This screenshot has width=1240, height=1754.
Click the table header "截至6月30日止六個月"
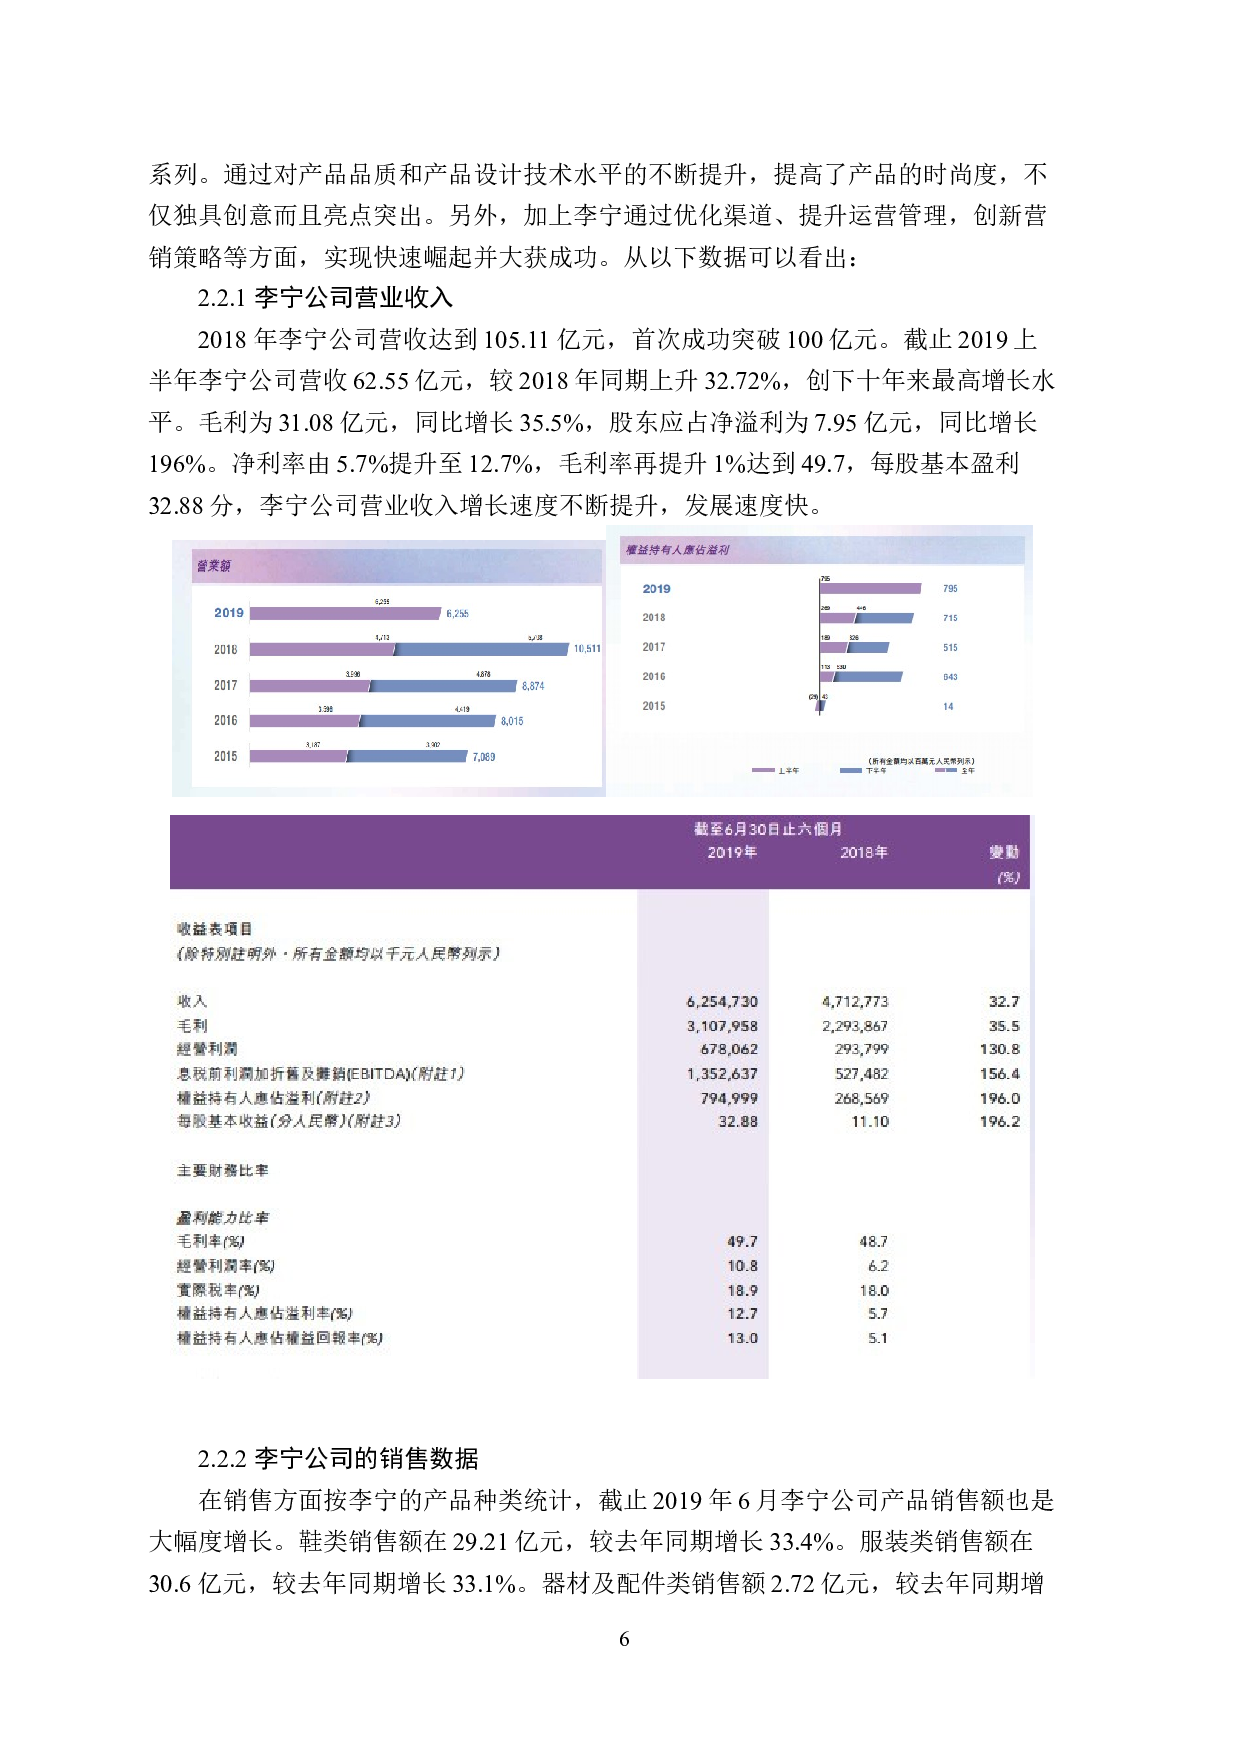[768, 829]
